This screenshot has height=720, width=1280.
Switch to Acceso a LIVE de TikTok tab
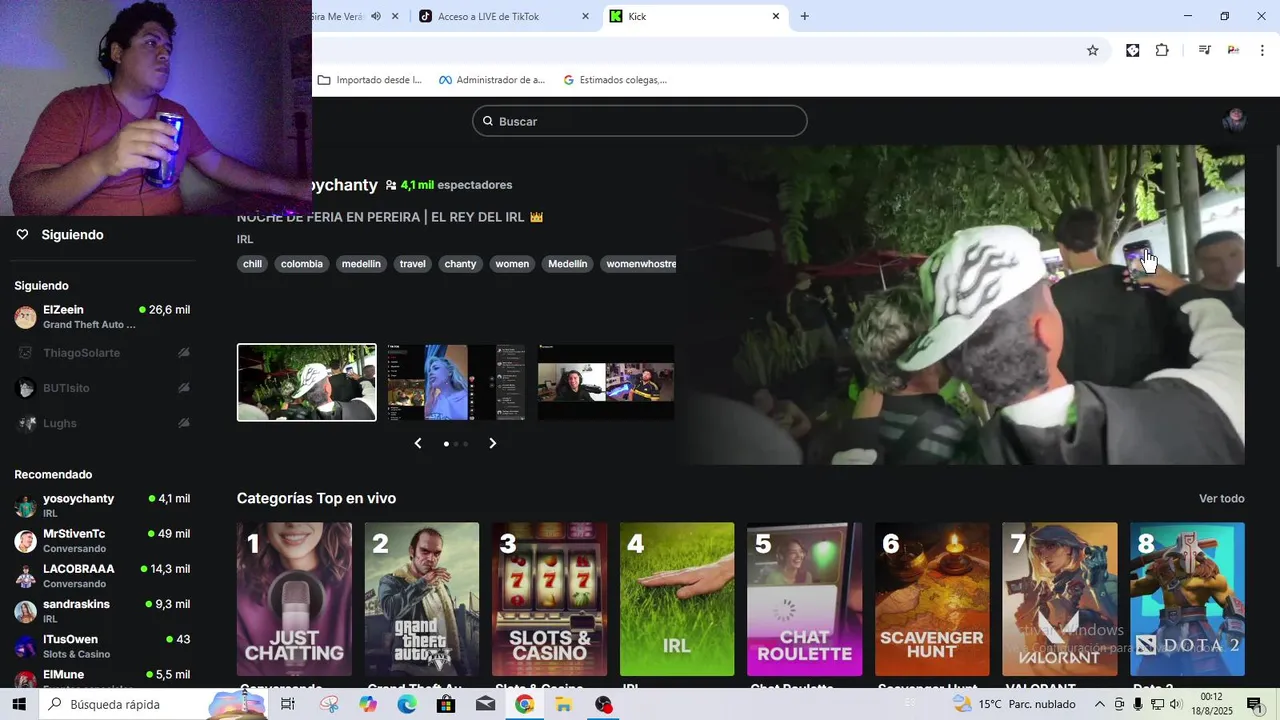tap(488, 16)
